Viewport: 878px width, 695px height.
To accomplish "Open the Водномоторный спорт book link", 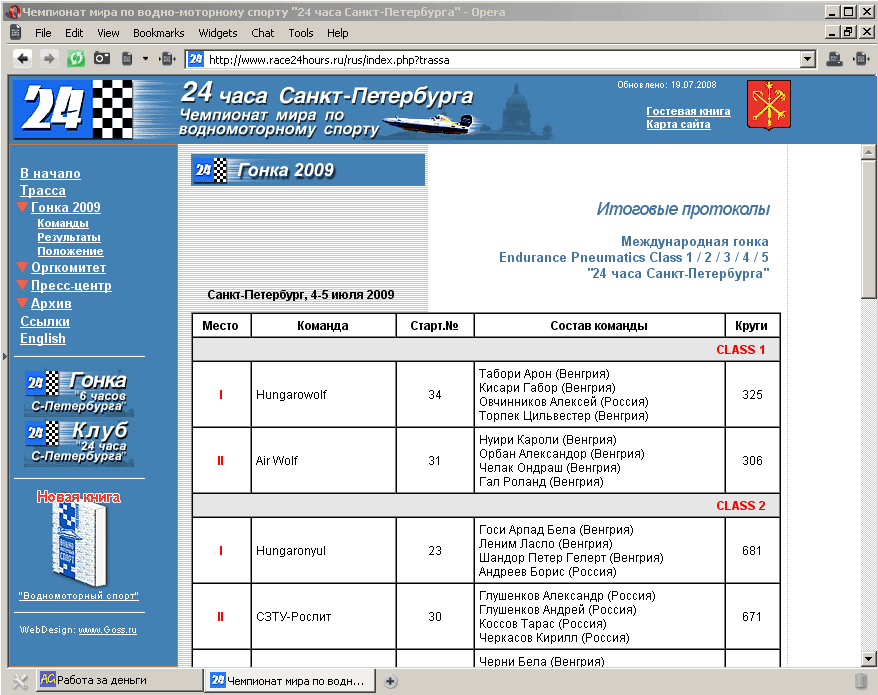I will point(78,596).
